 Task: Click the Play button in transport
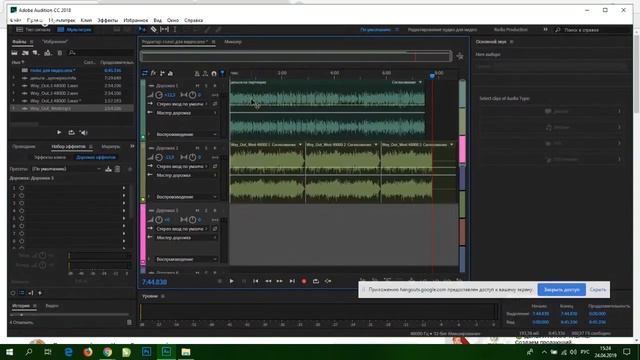tap(231, 281)
